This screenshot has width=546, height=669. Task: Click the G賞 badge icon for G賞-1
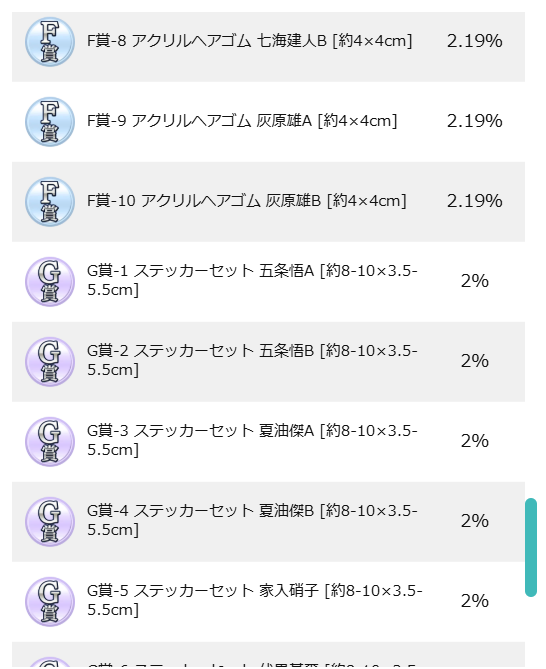(50, 282)
